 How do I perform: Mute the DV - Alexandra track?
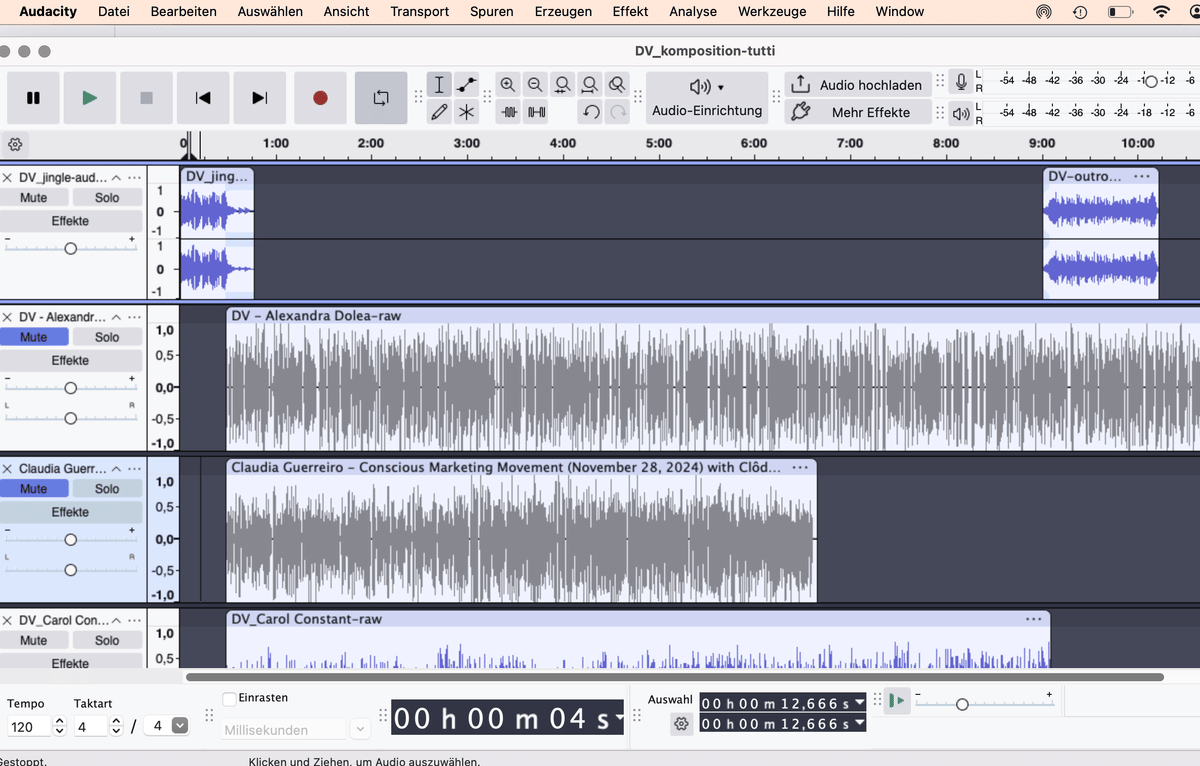(35, 336)
